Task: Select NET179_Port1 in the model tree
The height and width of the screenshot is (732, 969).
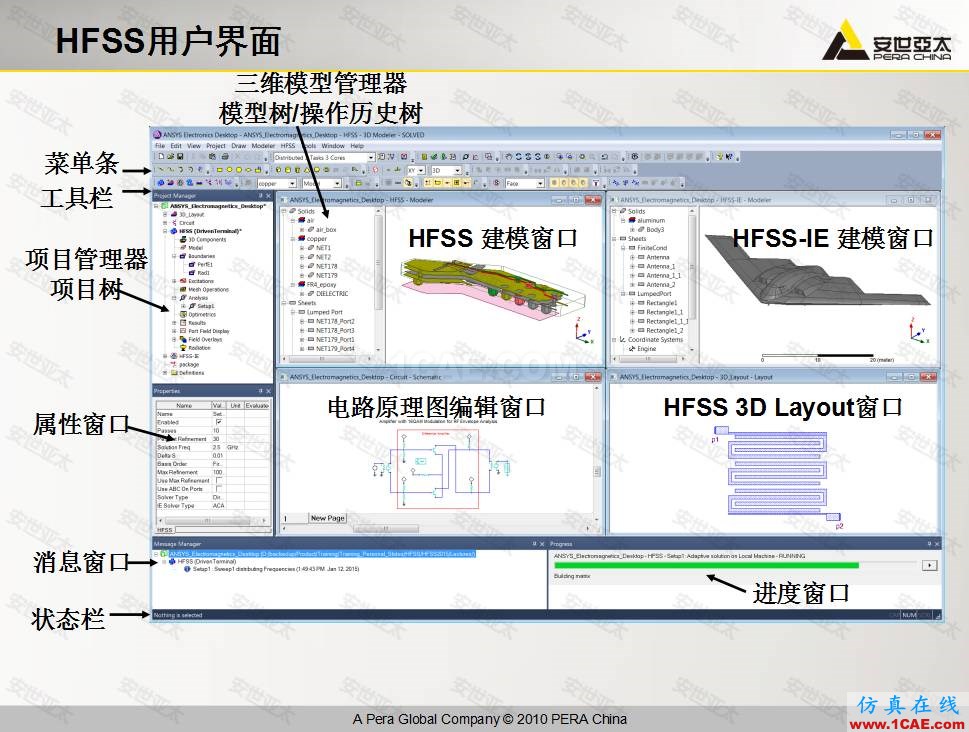Action: pyautogui.click(x=335, y=339)
